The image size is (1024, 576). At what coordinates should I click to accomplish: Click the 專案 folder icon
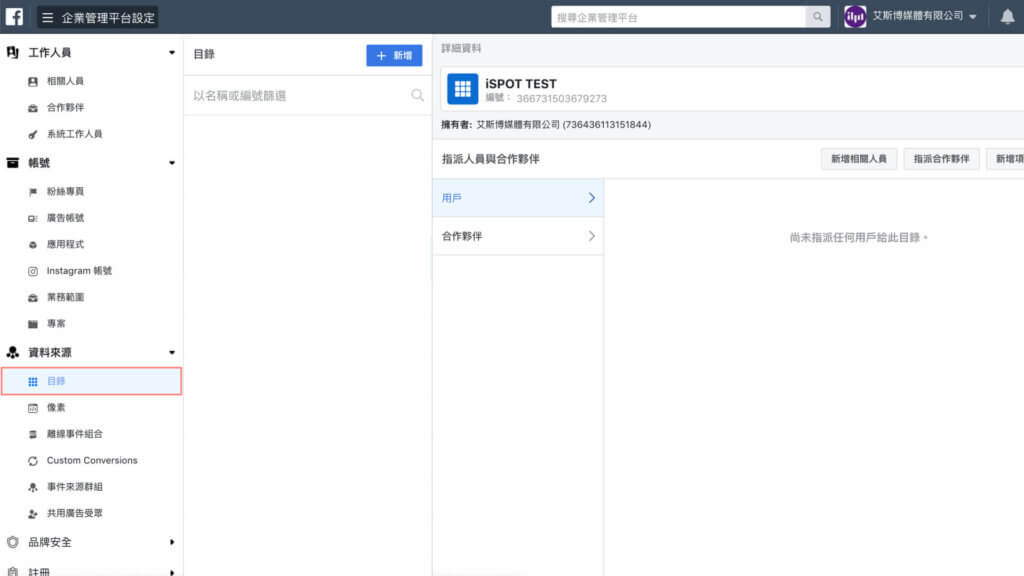33,324
